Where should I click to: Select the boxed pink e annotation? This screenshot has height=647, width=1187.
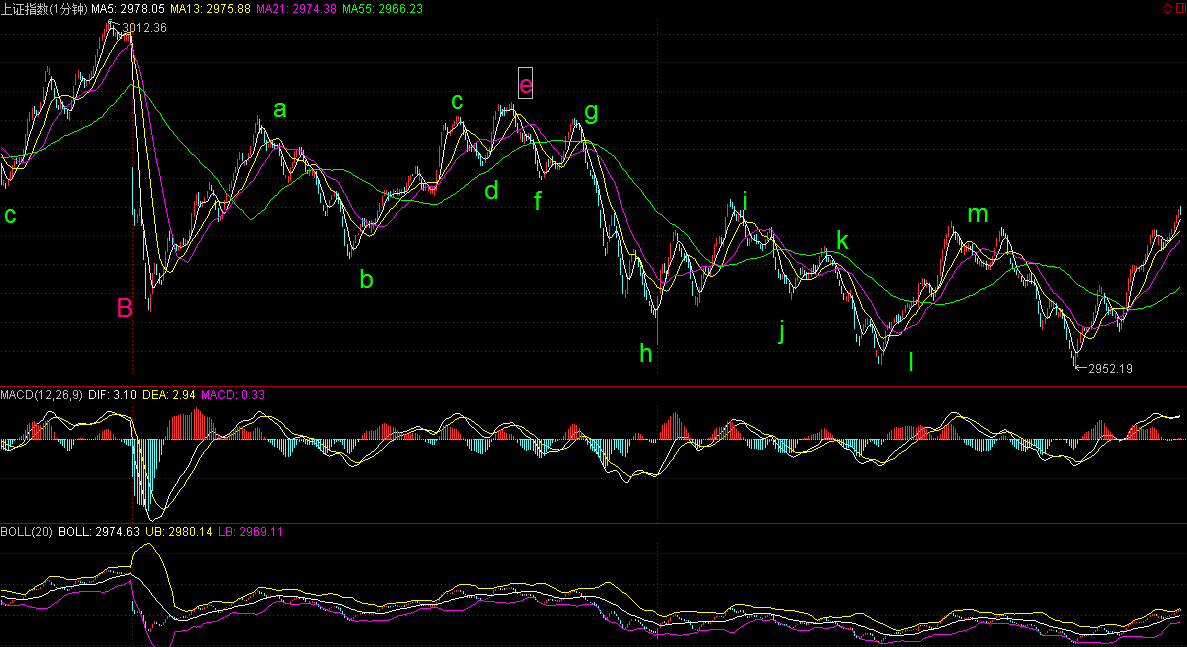(525, 83)
